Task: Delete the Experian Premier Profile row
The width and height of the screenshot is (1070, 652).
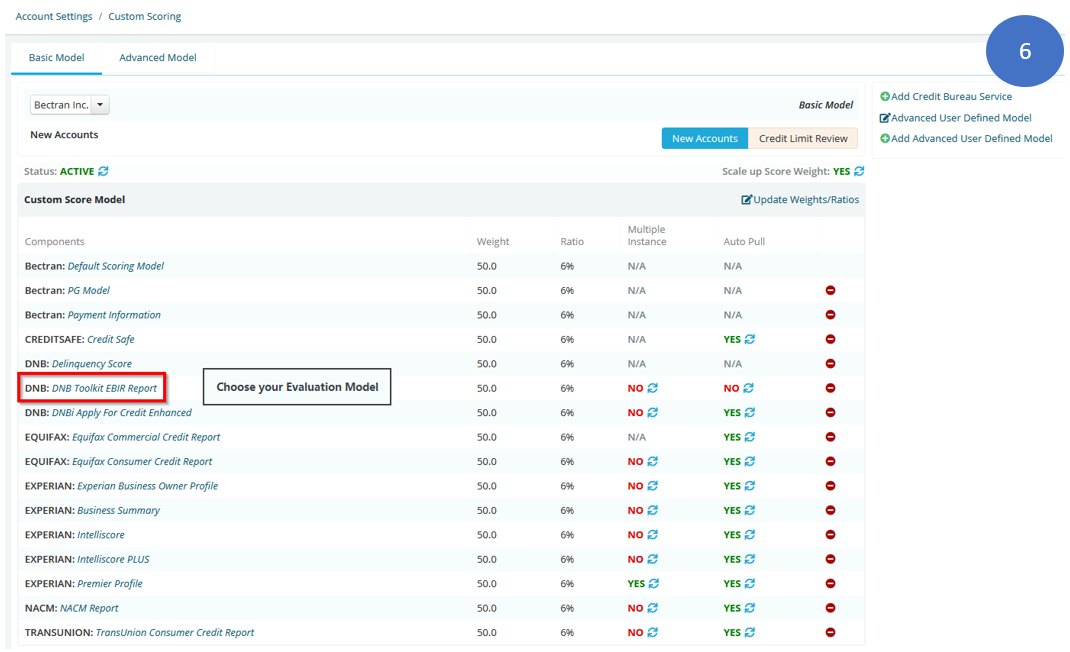Action: (830, 584)
